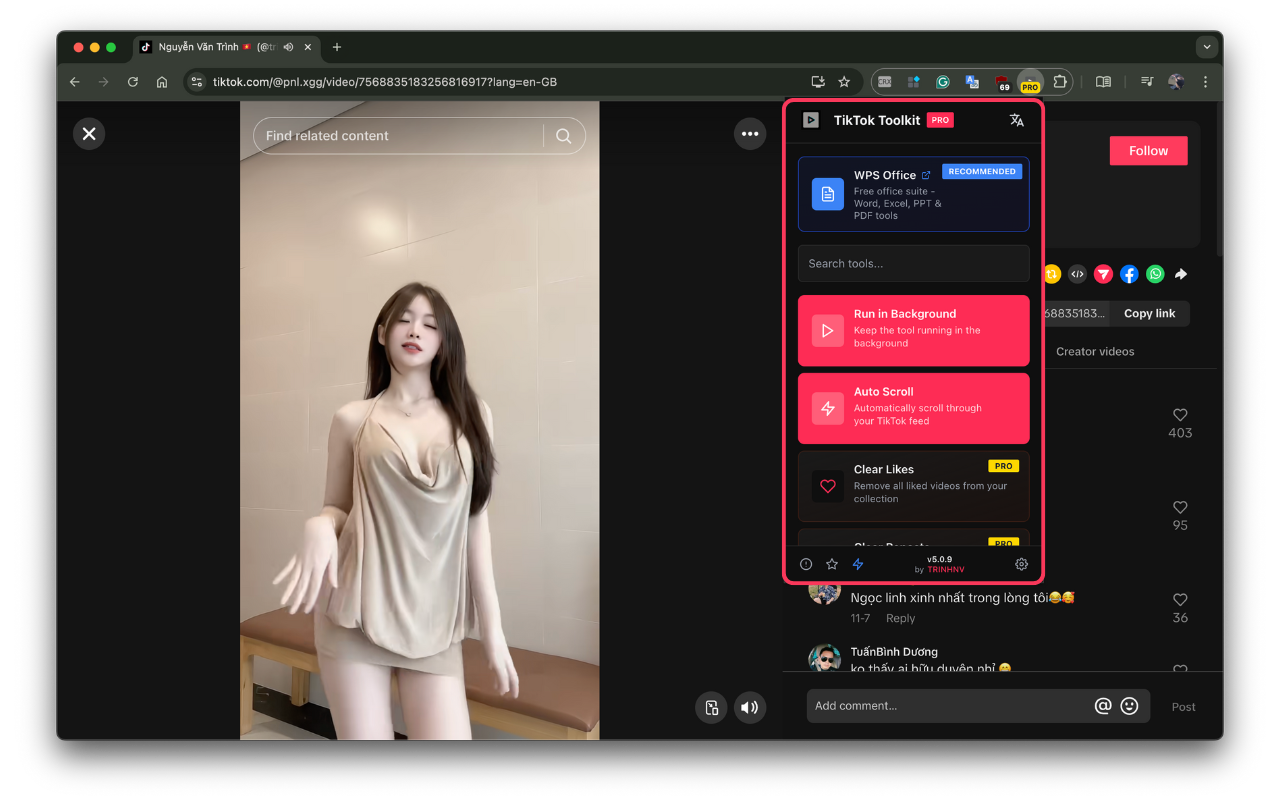
Task: Open a new browser tab
Action: click(337, 47)
